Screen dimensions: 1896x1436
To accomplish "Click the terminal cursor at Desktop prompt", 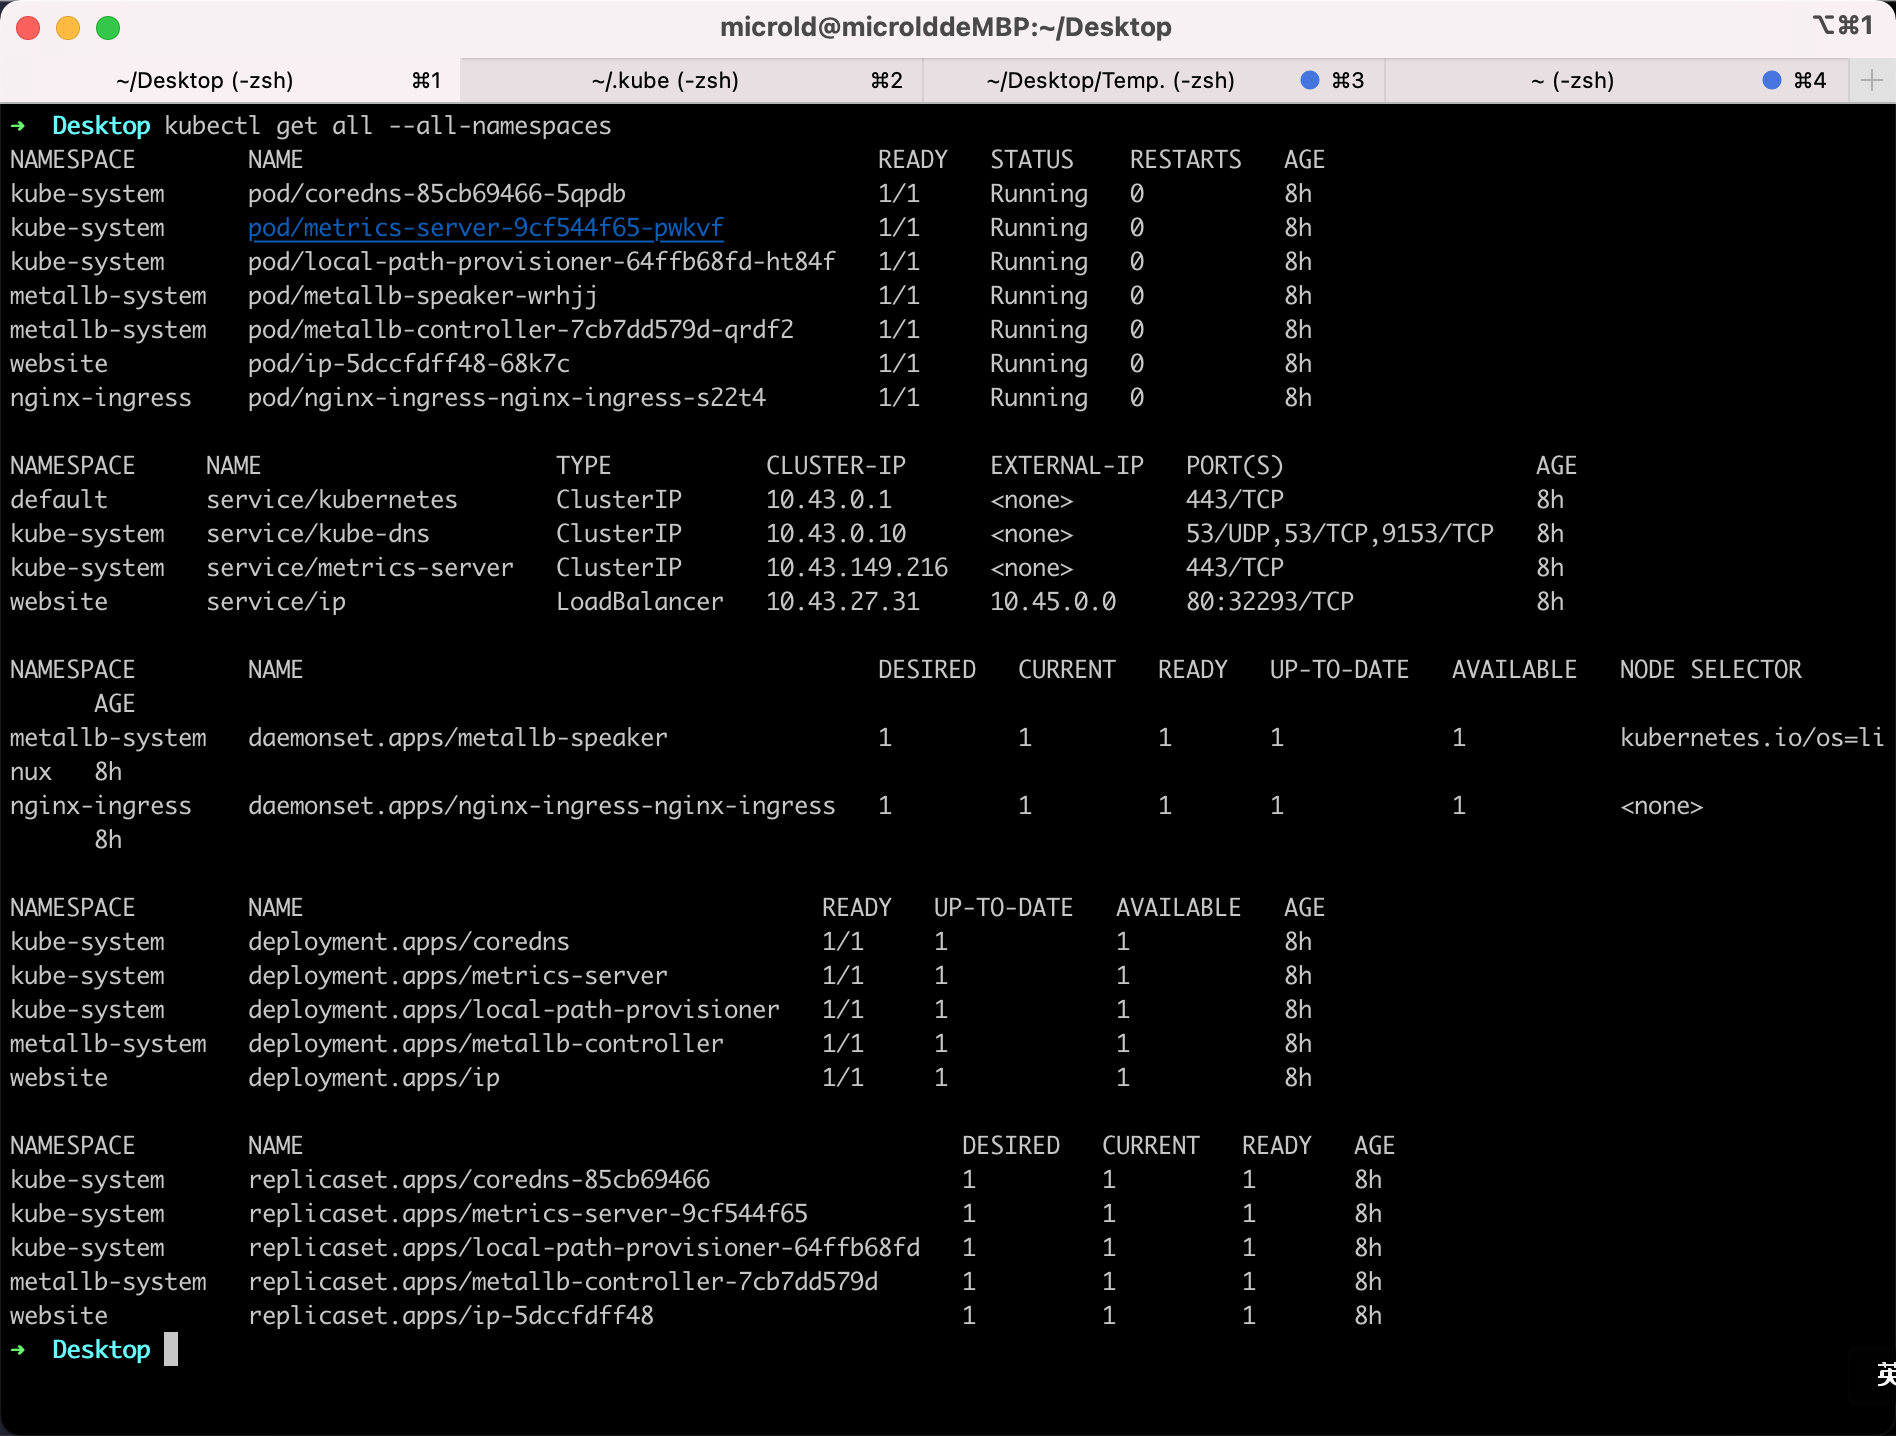I will 171,1349.
